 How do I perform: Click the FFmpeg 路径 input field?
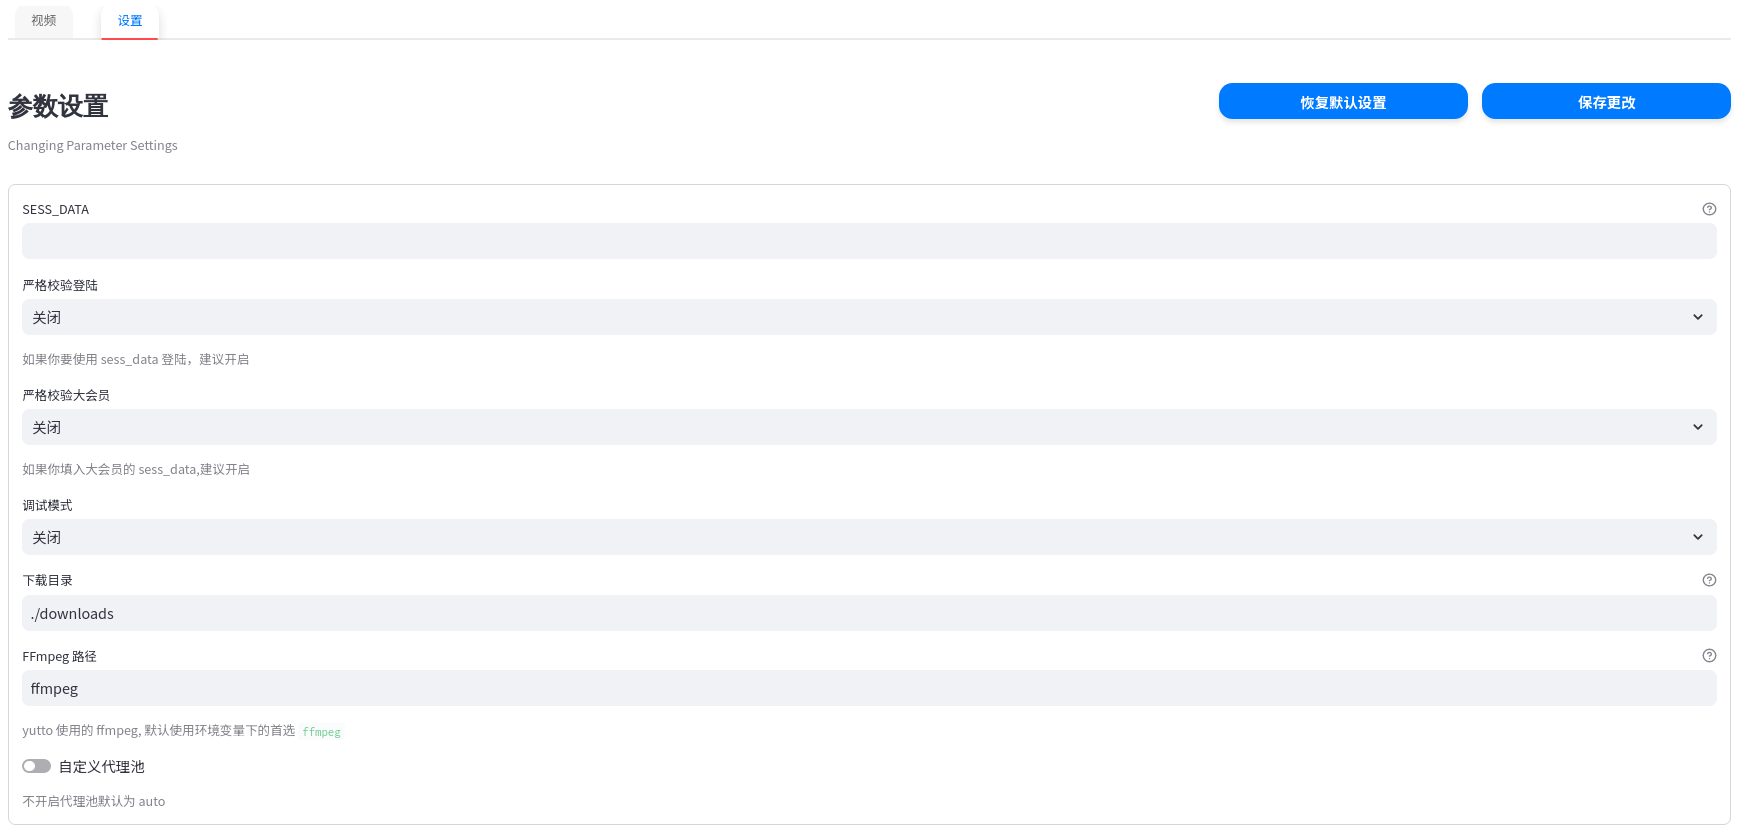868,688
